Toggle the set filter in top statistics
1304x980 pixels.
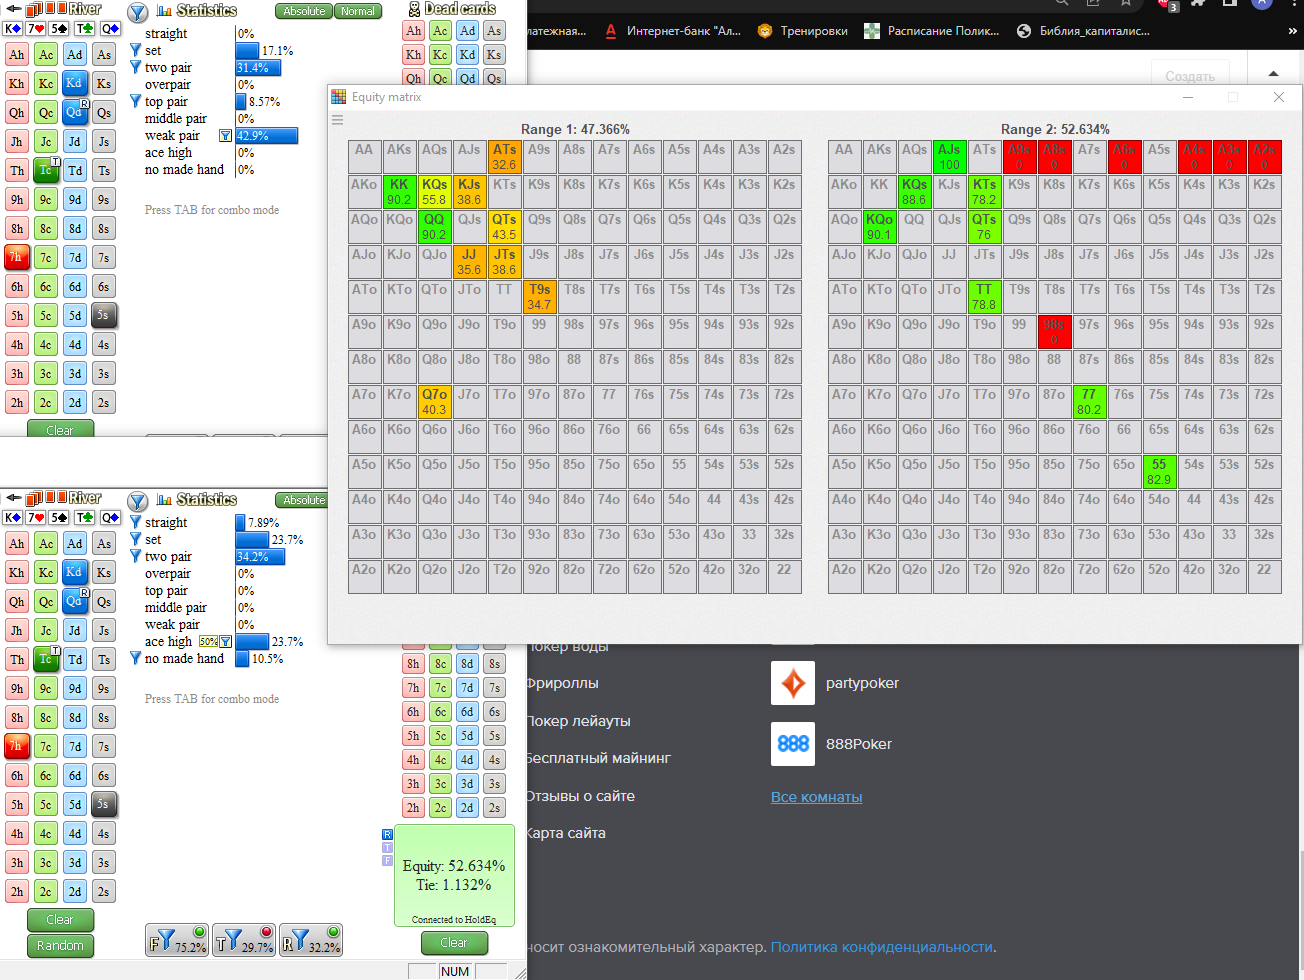click(x=136, y=50)
